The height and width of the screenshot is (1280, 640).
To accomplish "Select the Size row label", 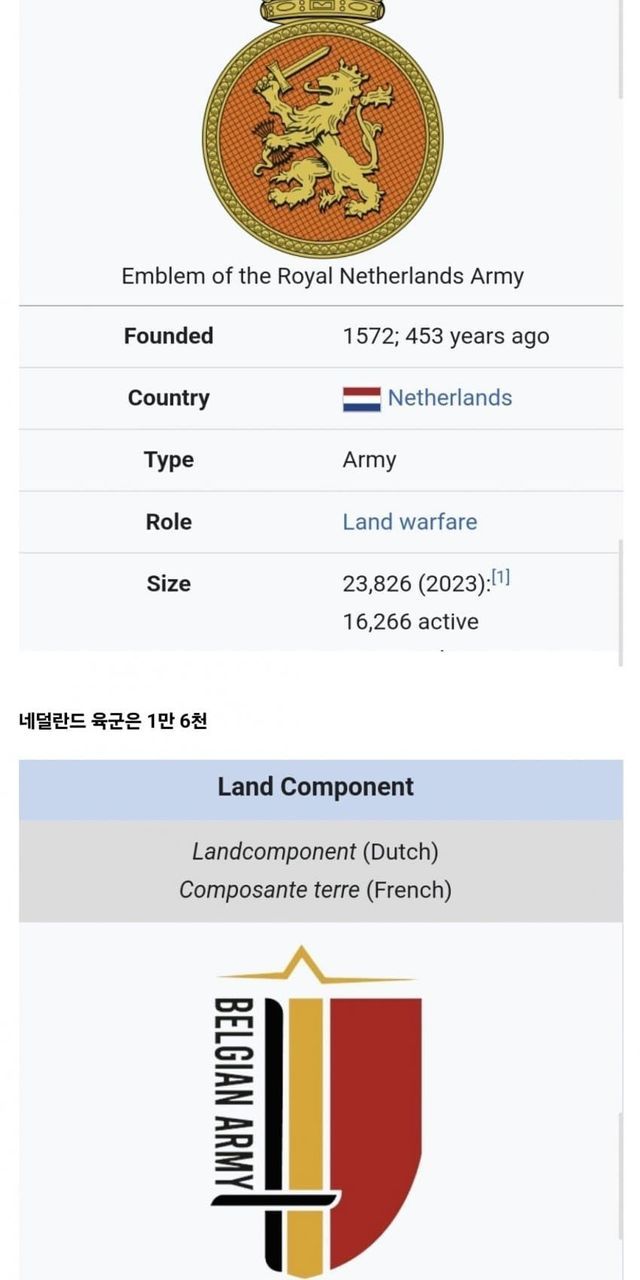I will 169,584.
